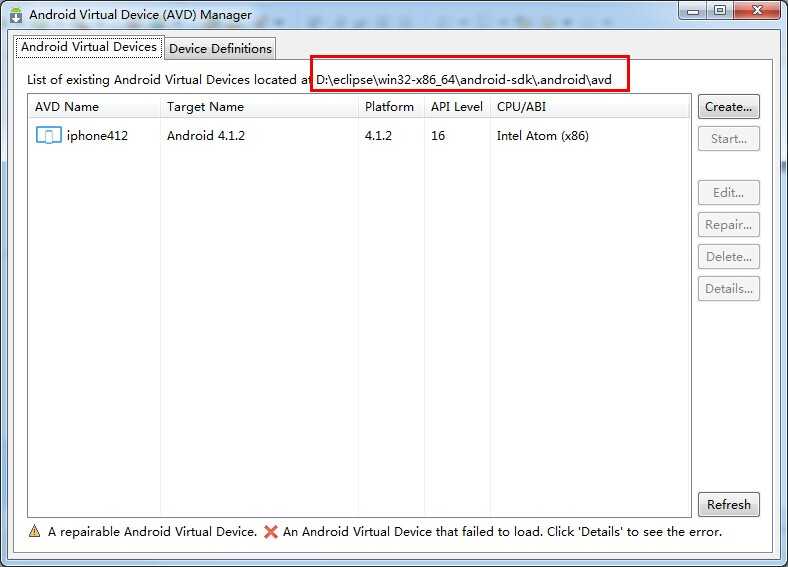
Task: Sort by AVD Name column header
Action: (x=94, y=107)
